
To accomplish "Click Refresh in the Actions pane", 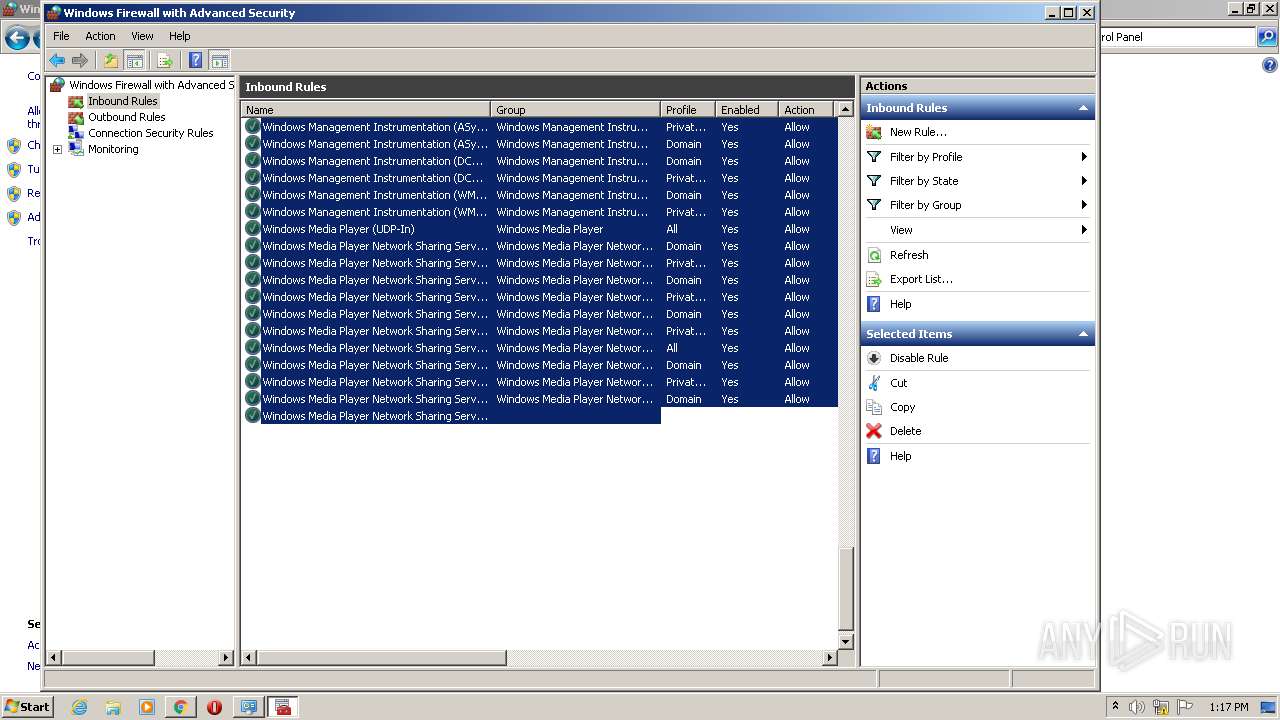I will (x=909, y=255).
